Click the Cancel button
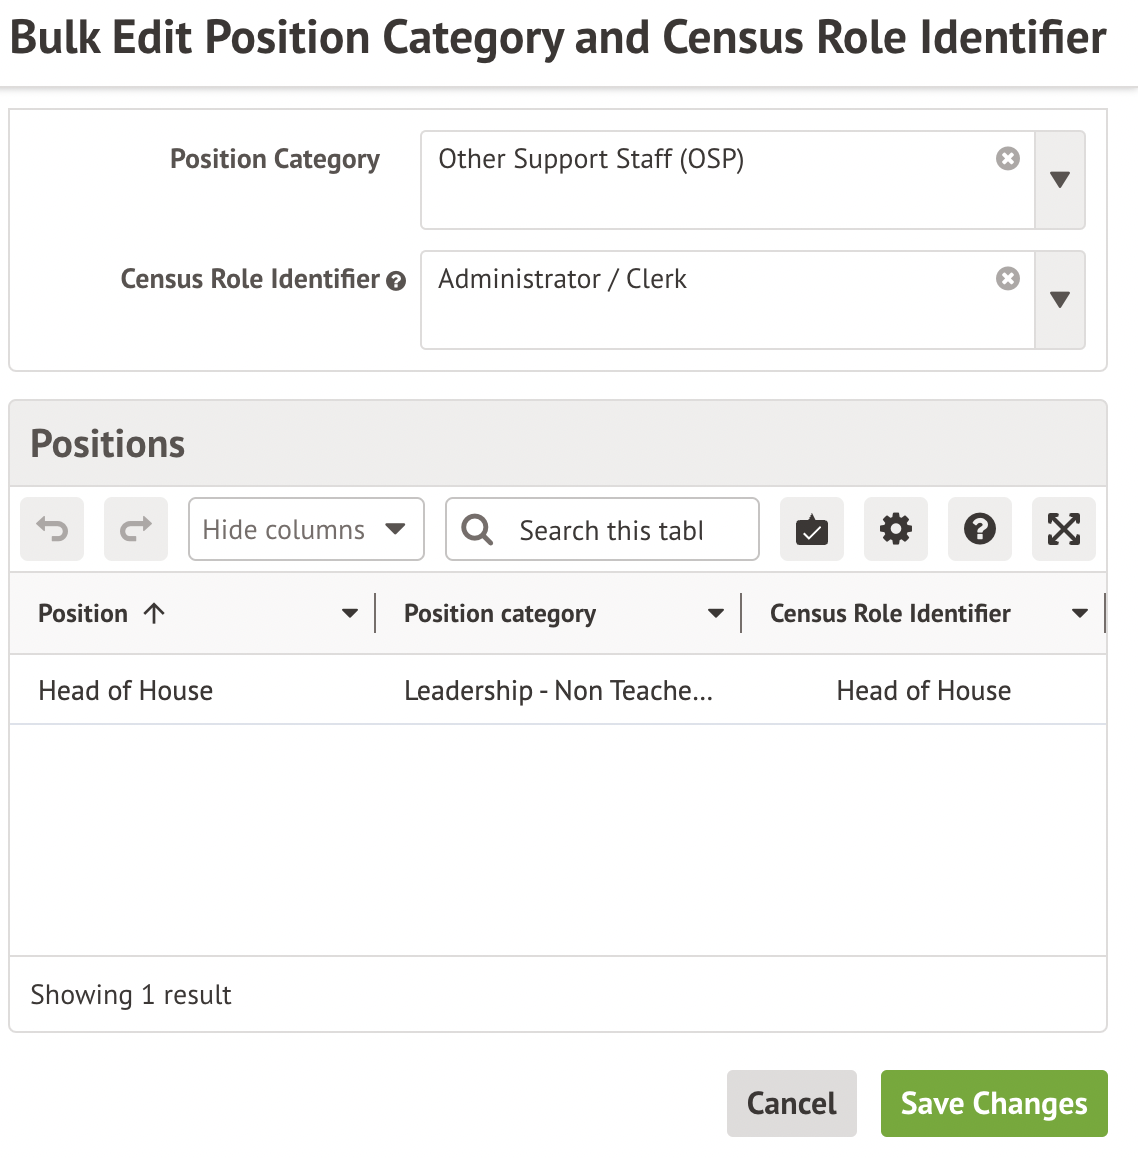The width and height of the screenshot is (1138, 1158). click(792, 1103)
